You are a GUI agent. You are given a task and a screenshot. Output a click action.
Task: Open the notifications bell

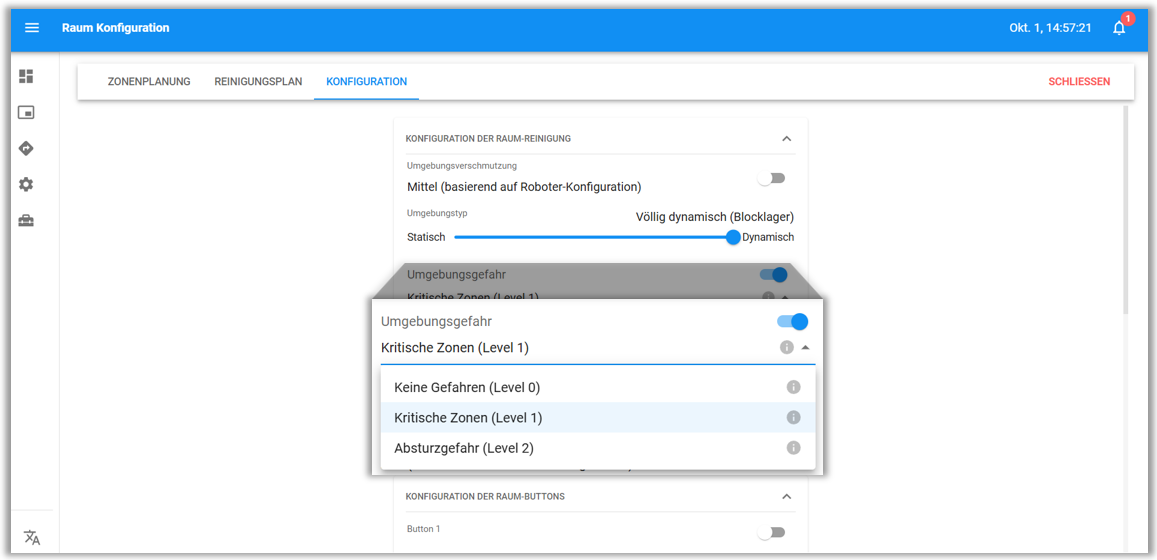point(1119,28)
